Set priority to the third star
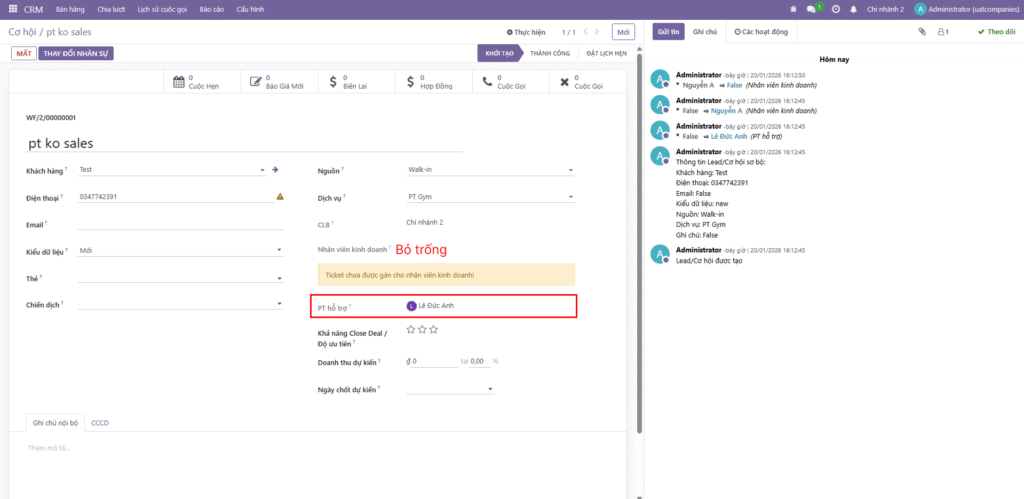1024x499 pixels. pos(434,329)
